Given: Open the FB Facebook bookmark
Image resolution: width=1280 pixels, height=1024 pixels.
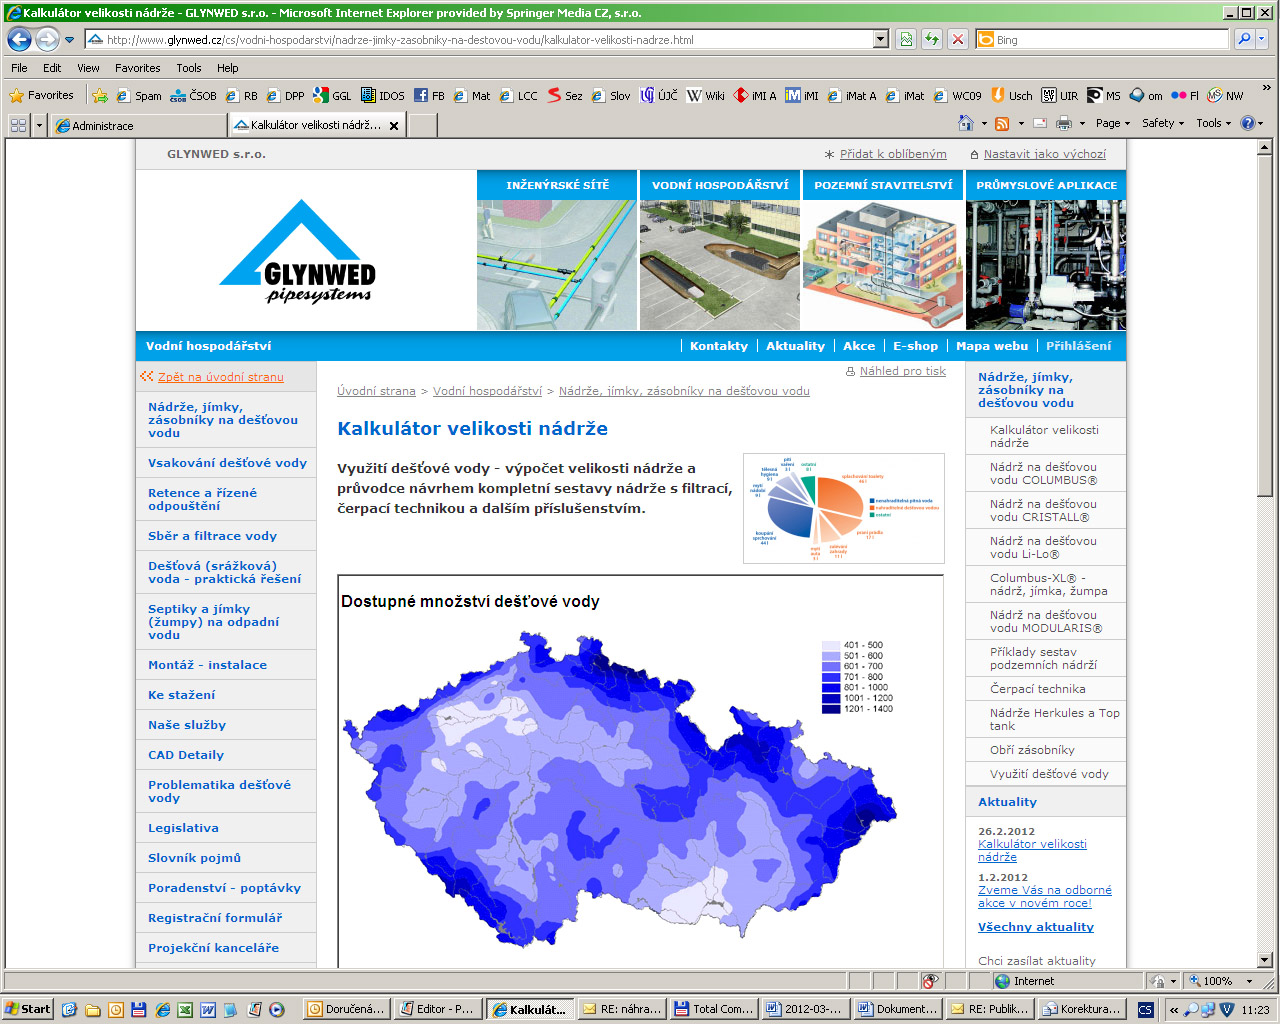Looking at the screenshot, I should click(x=429, y=96).
